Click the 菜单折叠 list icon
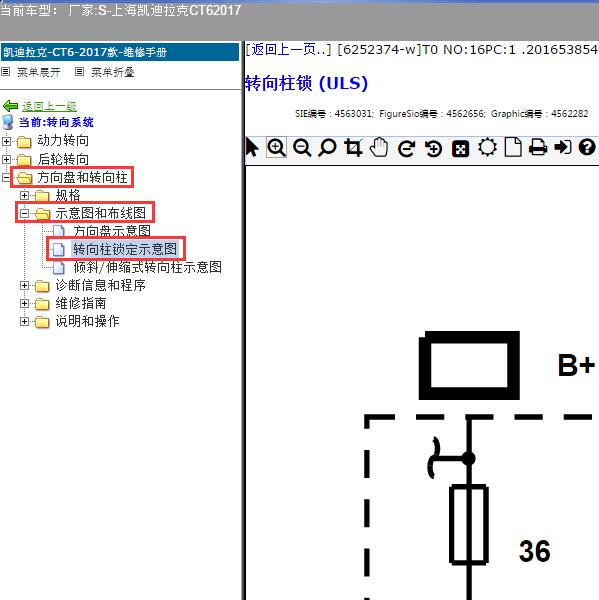The image size is (599, 600). (79, 72)
